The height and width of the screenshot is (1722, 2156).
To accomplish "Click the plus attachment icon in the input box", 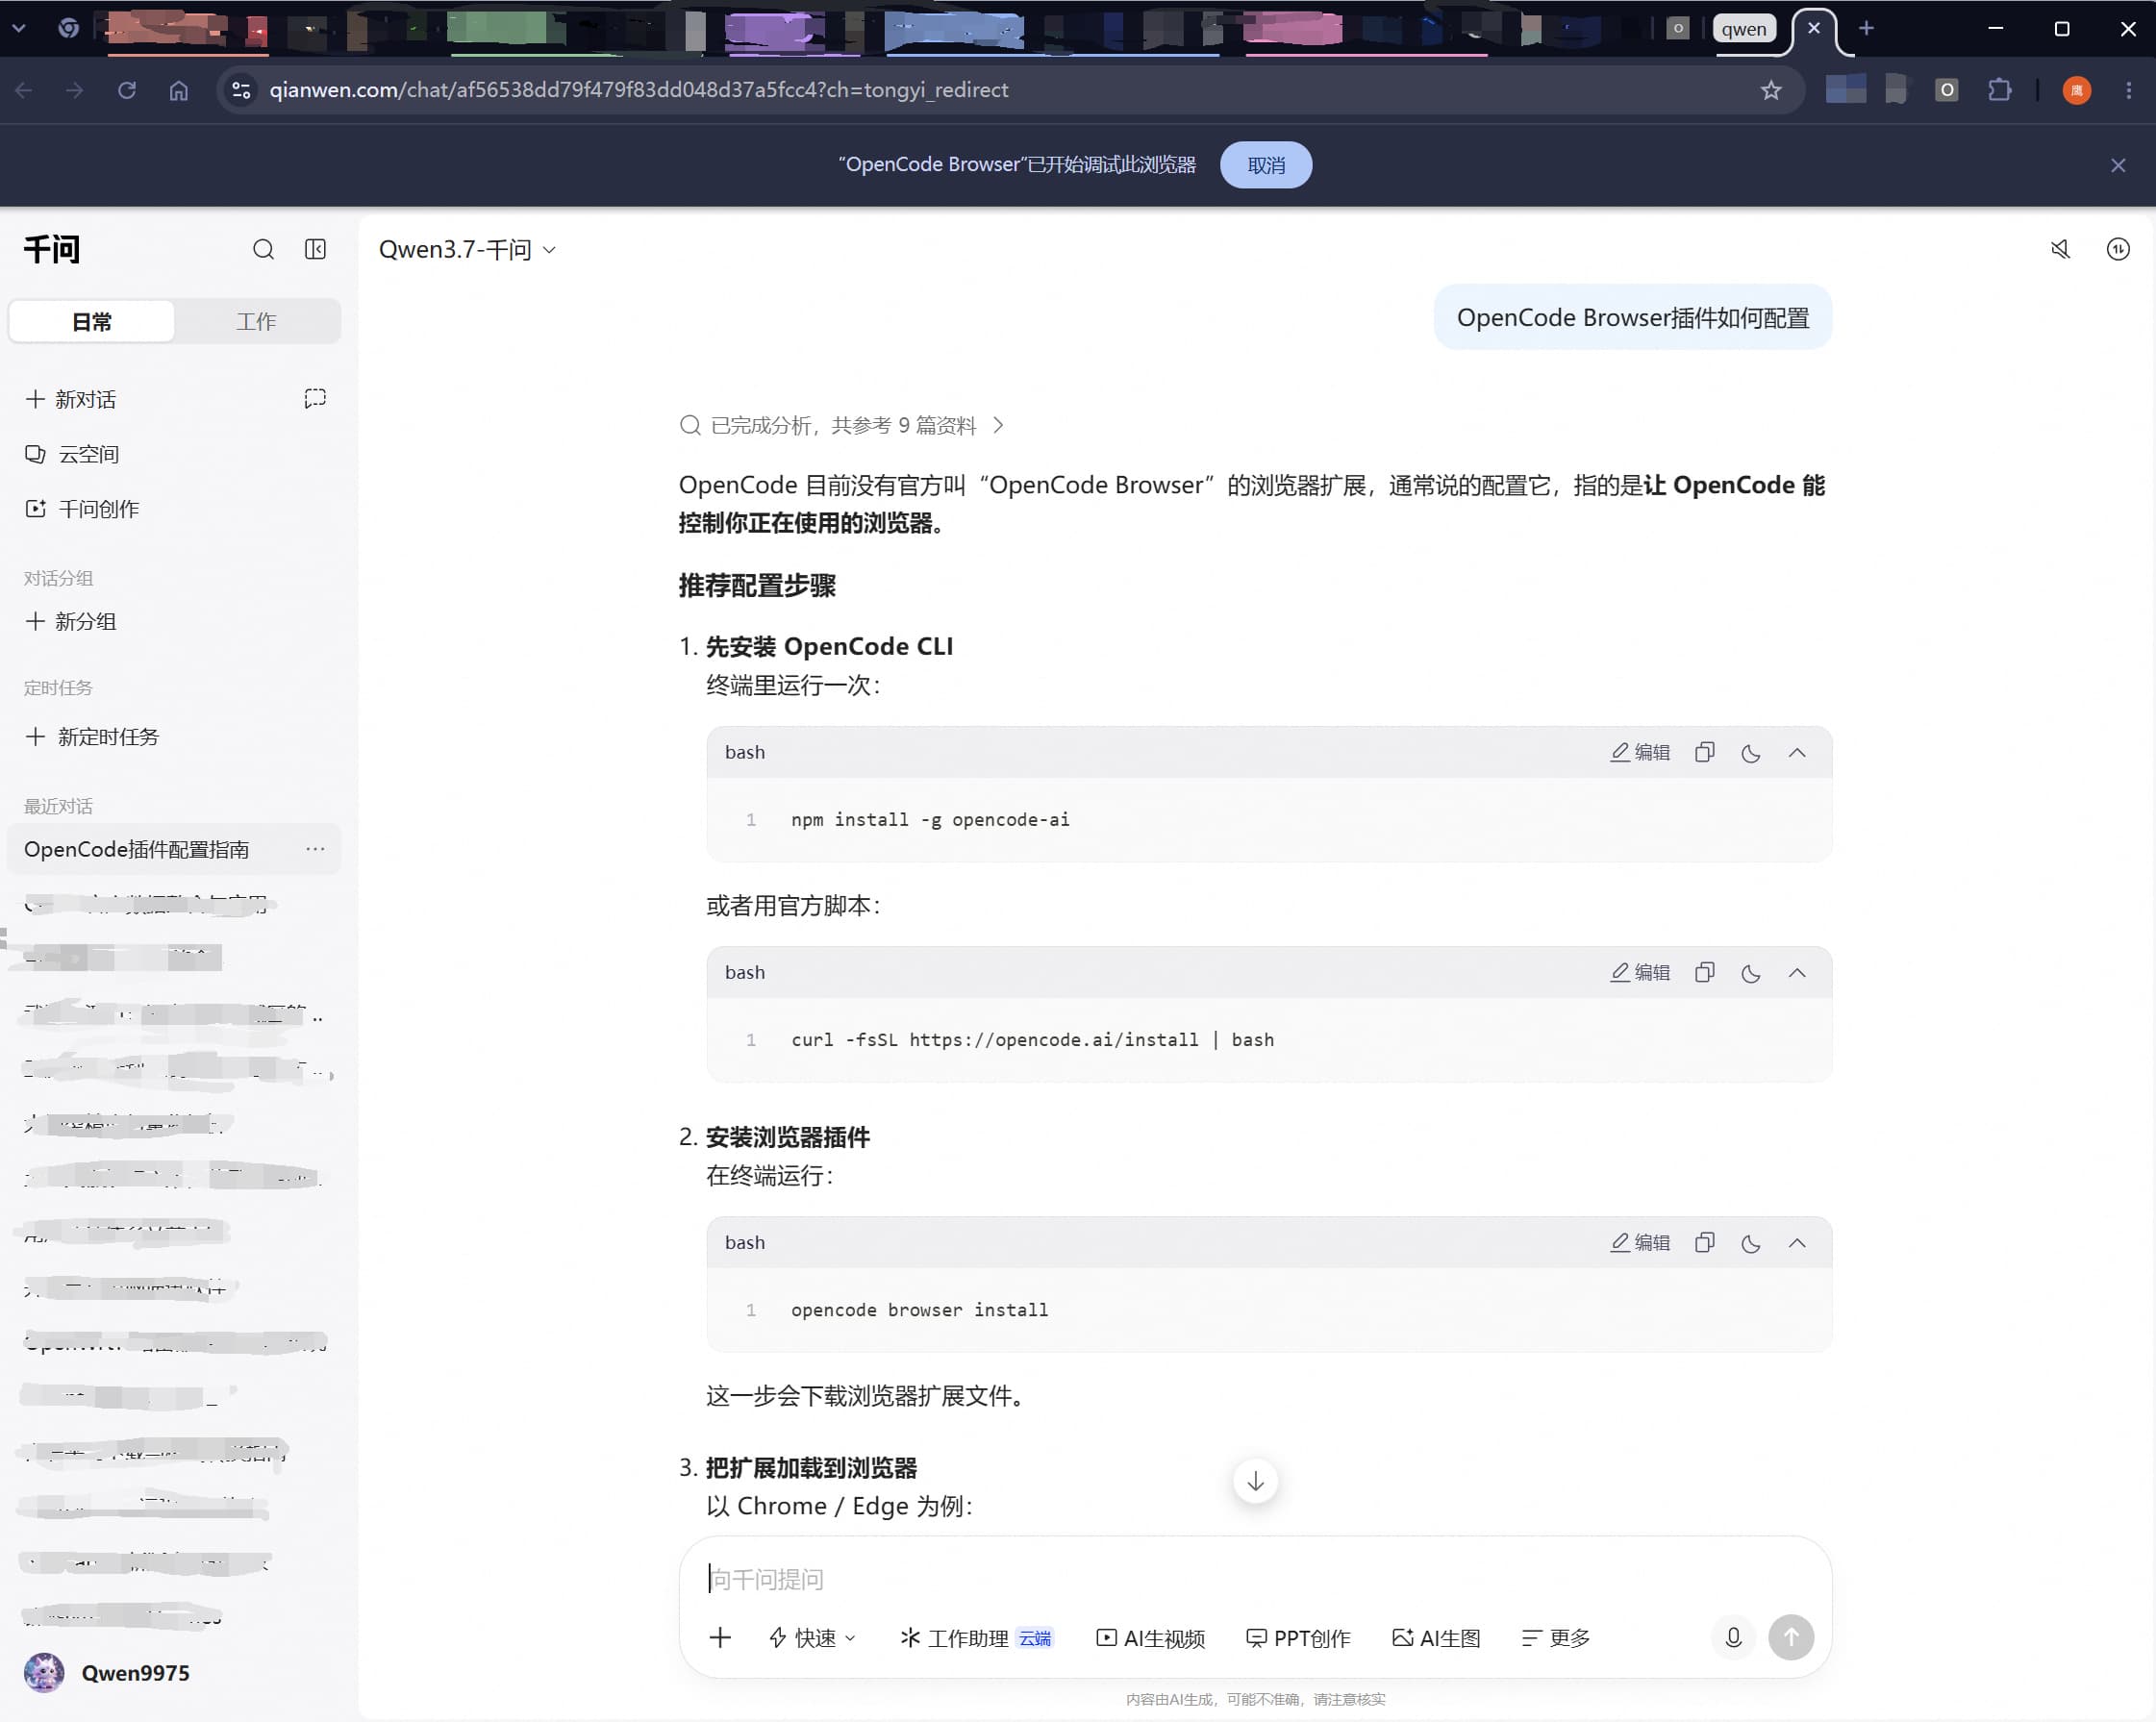I will pyautogui.click(x=720, y=1637).
